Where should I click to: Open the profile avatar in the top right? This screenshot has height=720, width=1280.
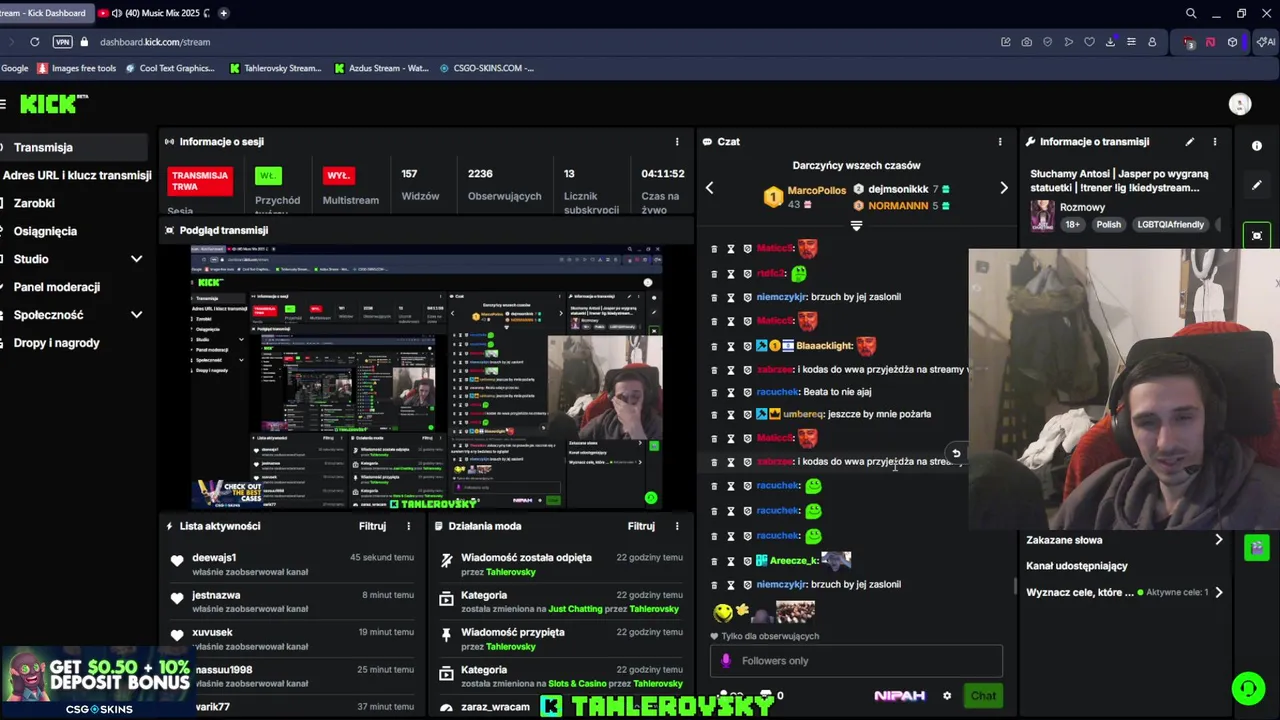coord(1240,104)
